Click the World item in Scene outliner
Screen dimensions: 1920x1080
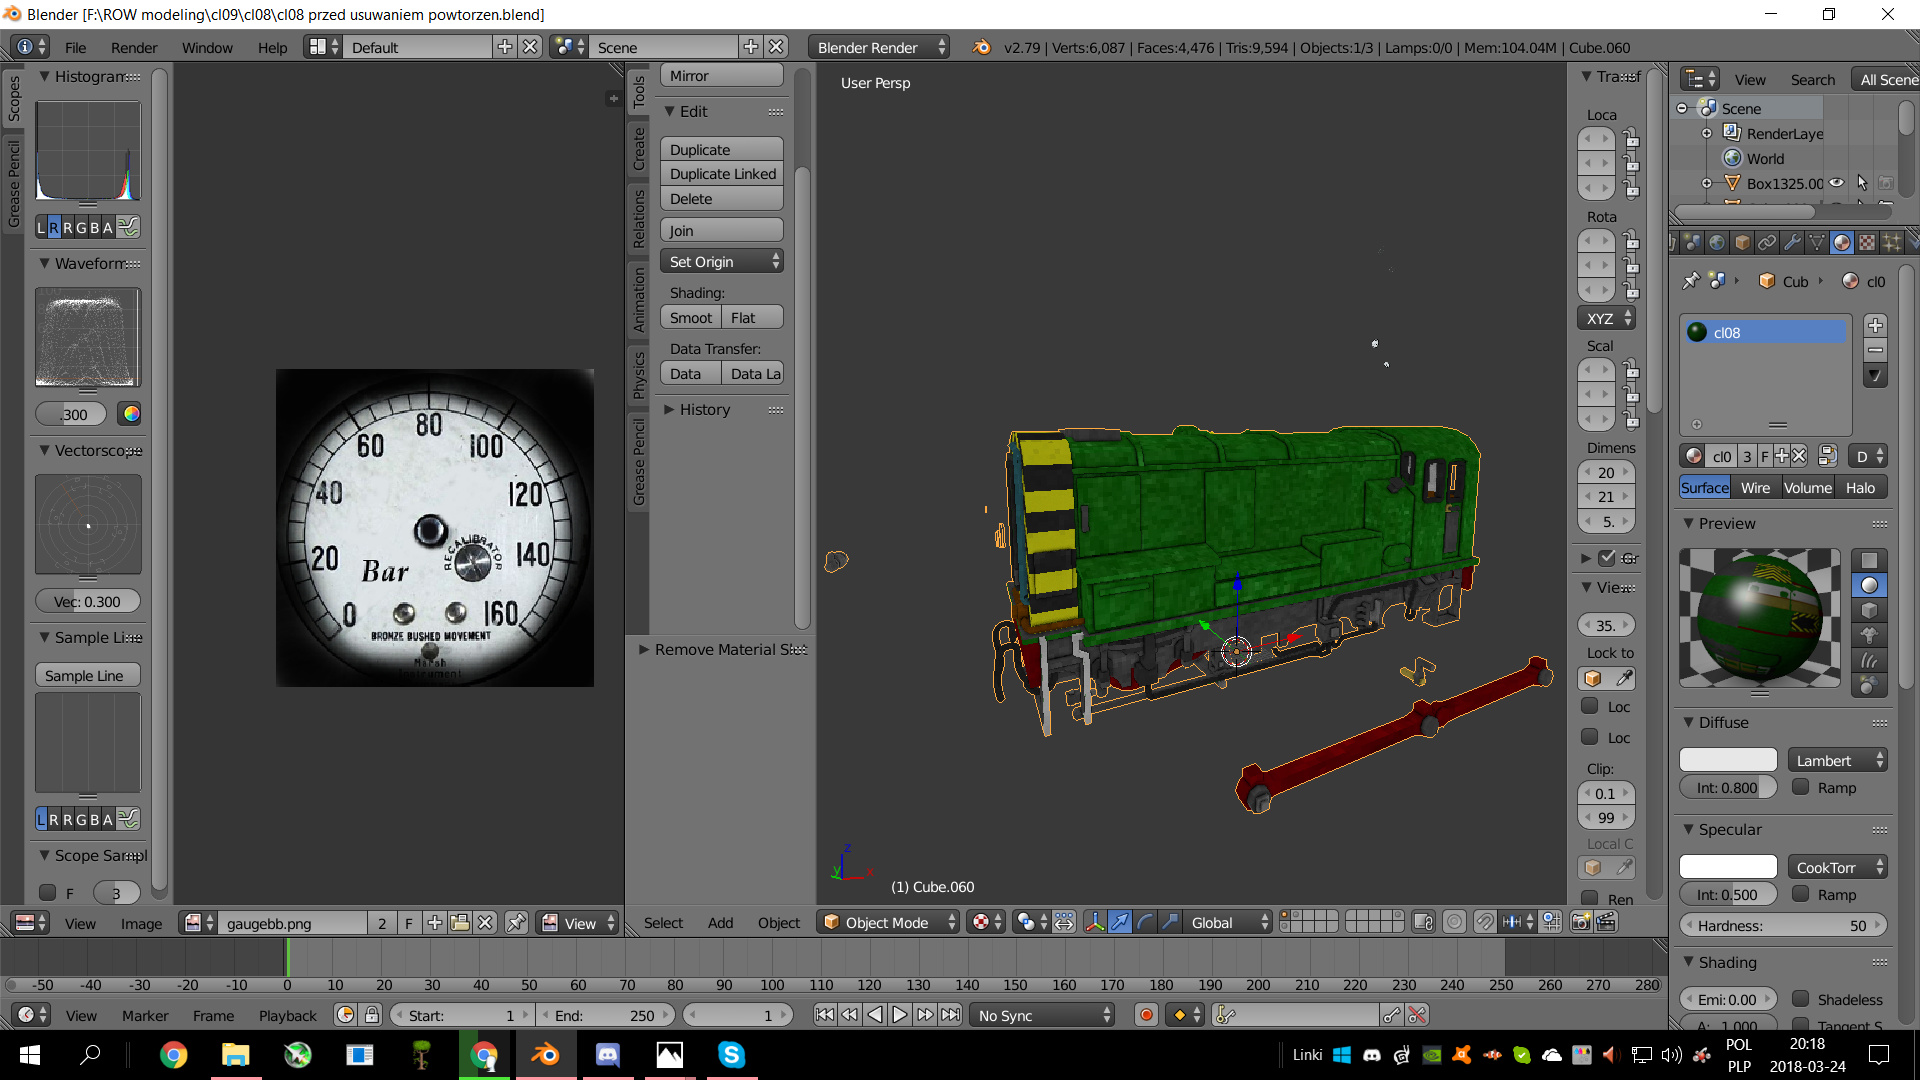[x=1764, y=157]
